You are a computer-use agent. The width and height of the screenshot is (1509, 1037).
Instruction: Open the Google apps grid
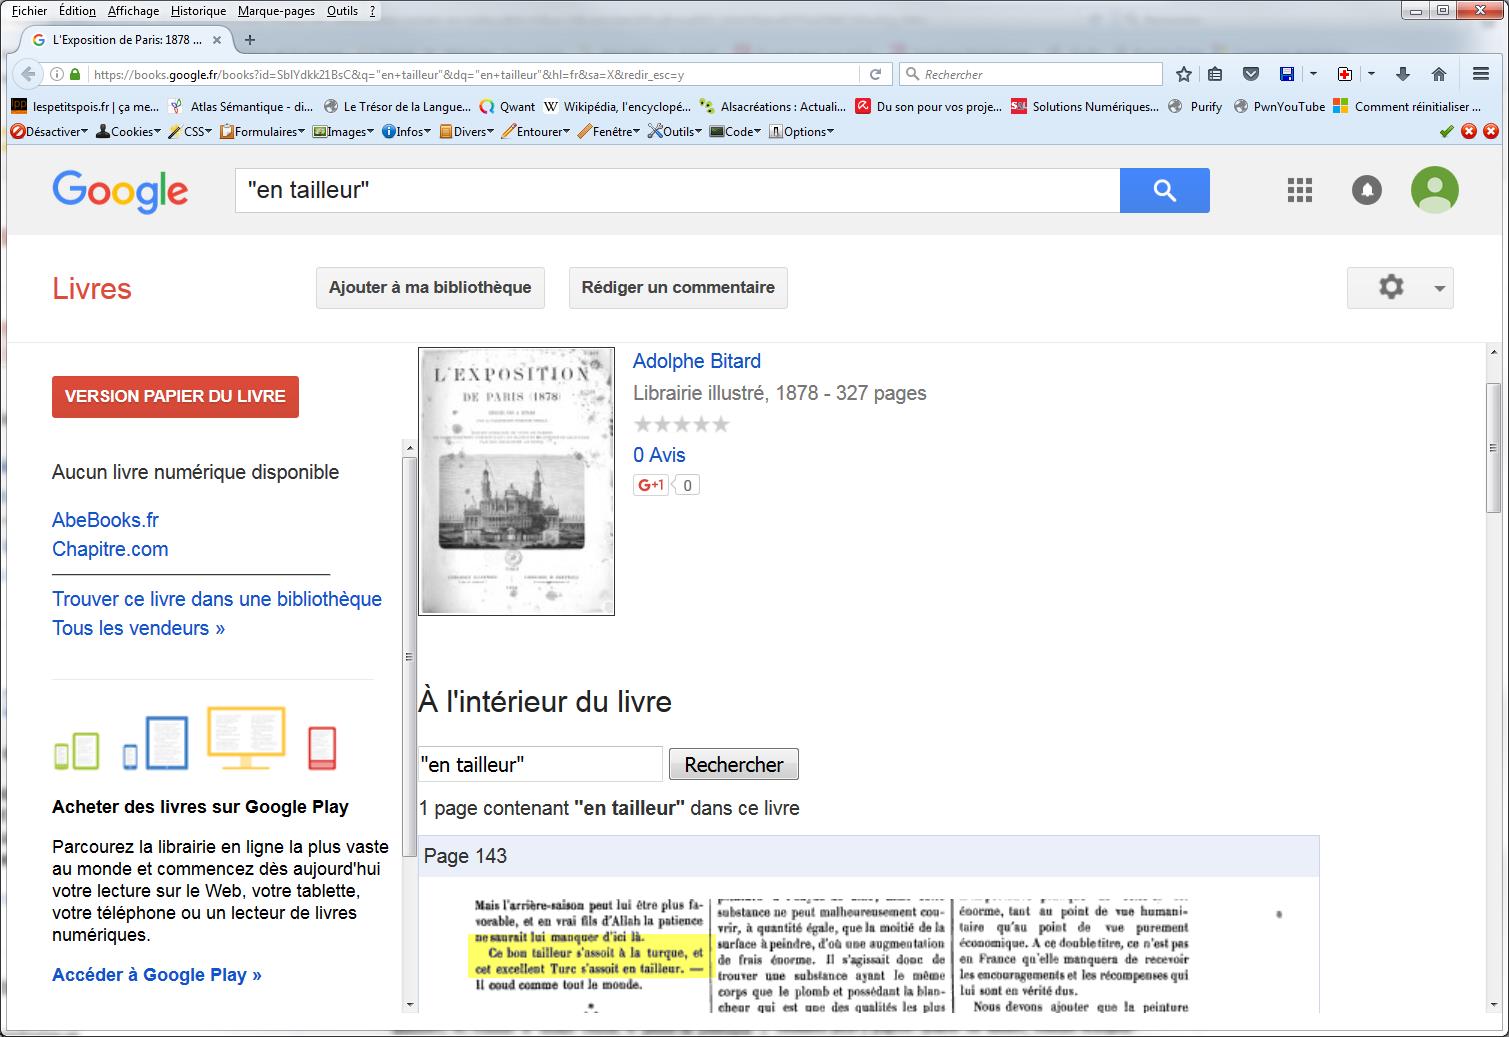[1299, 190]
